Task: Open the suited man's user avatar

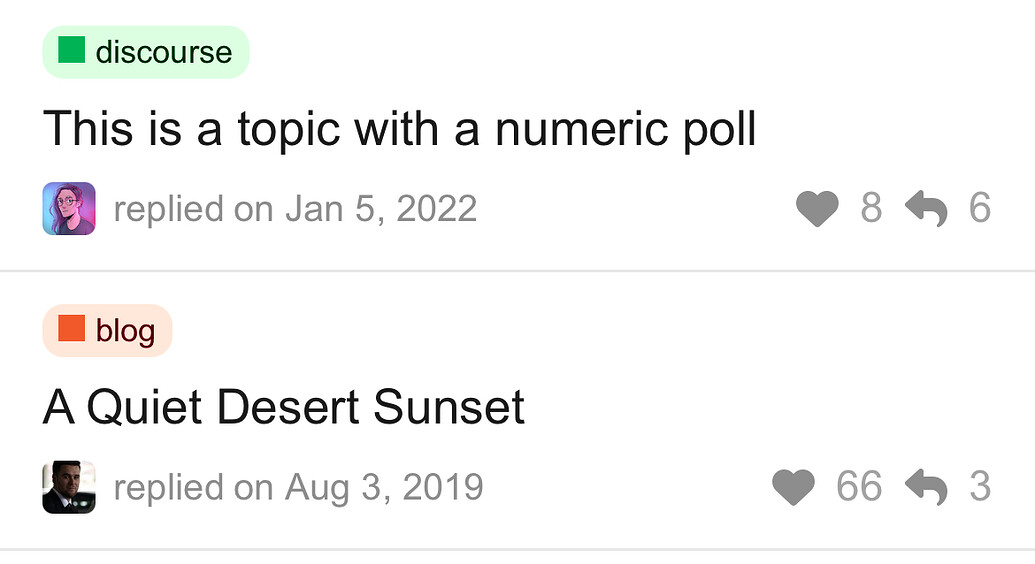Action: (x=69, y=487)
